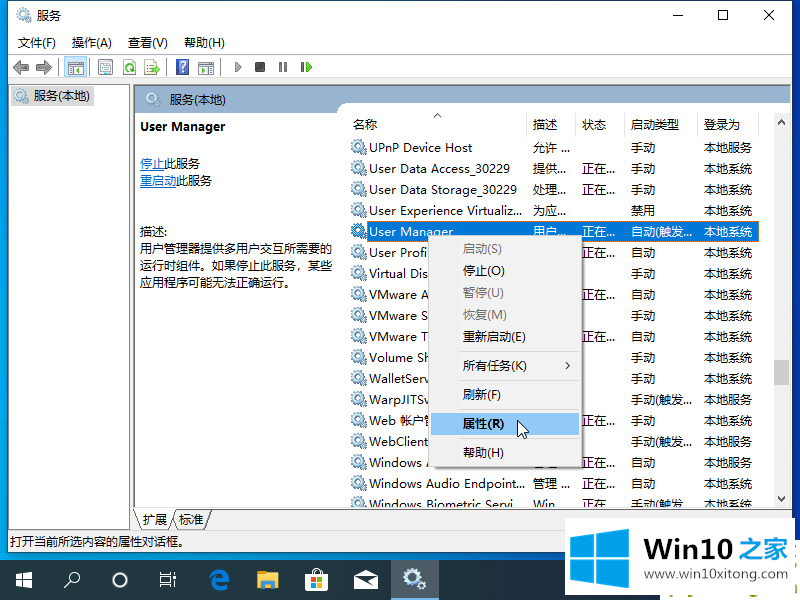Click the scrollbar down arrow
This screenshot has width=800, height=600.
click(x=781, y=499)
